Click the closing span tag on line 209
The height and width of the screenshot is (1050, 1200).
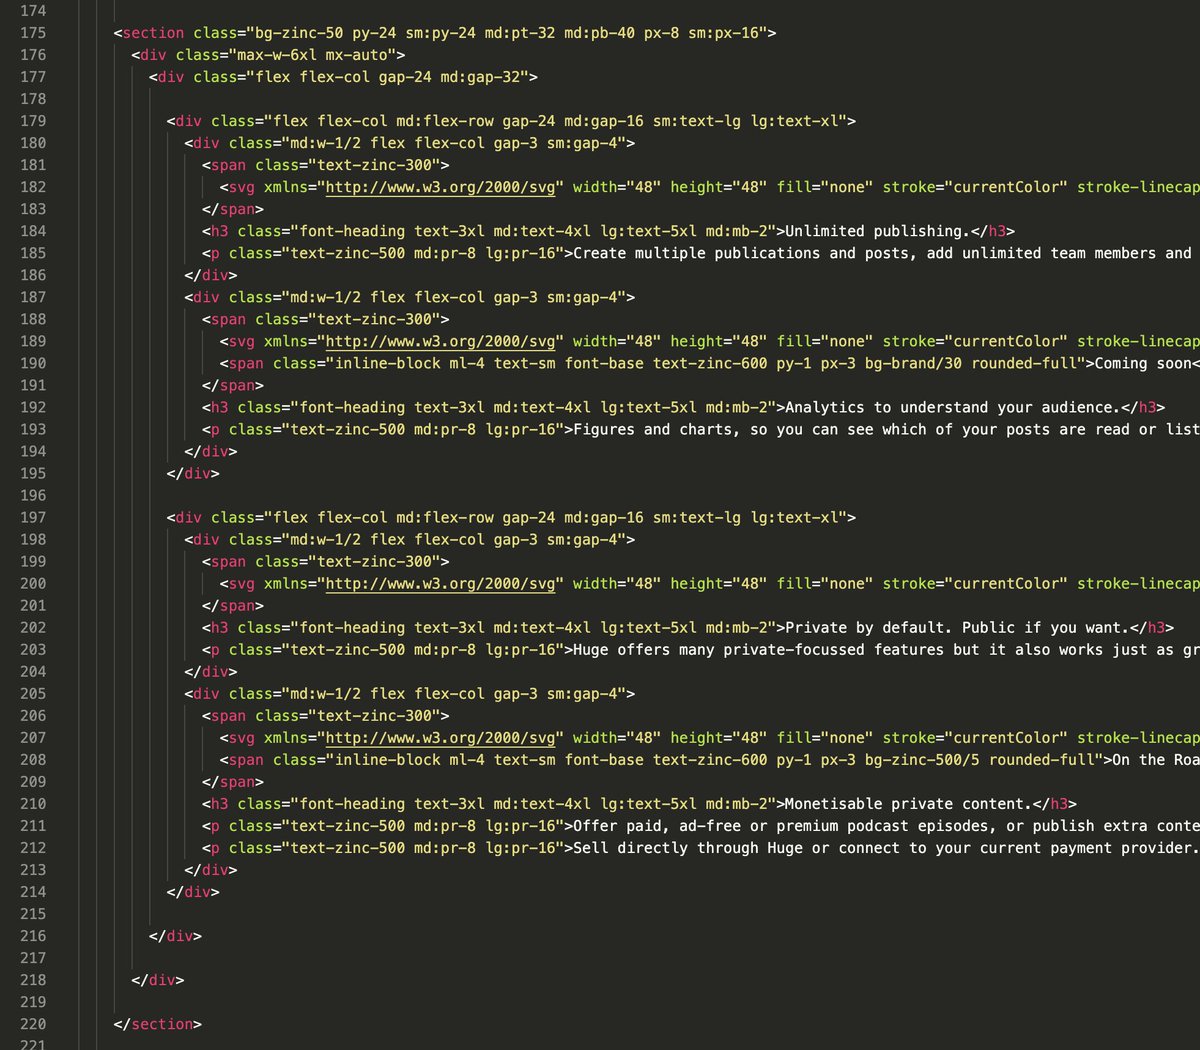coord(233,782)
